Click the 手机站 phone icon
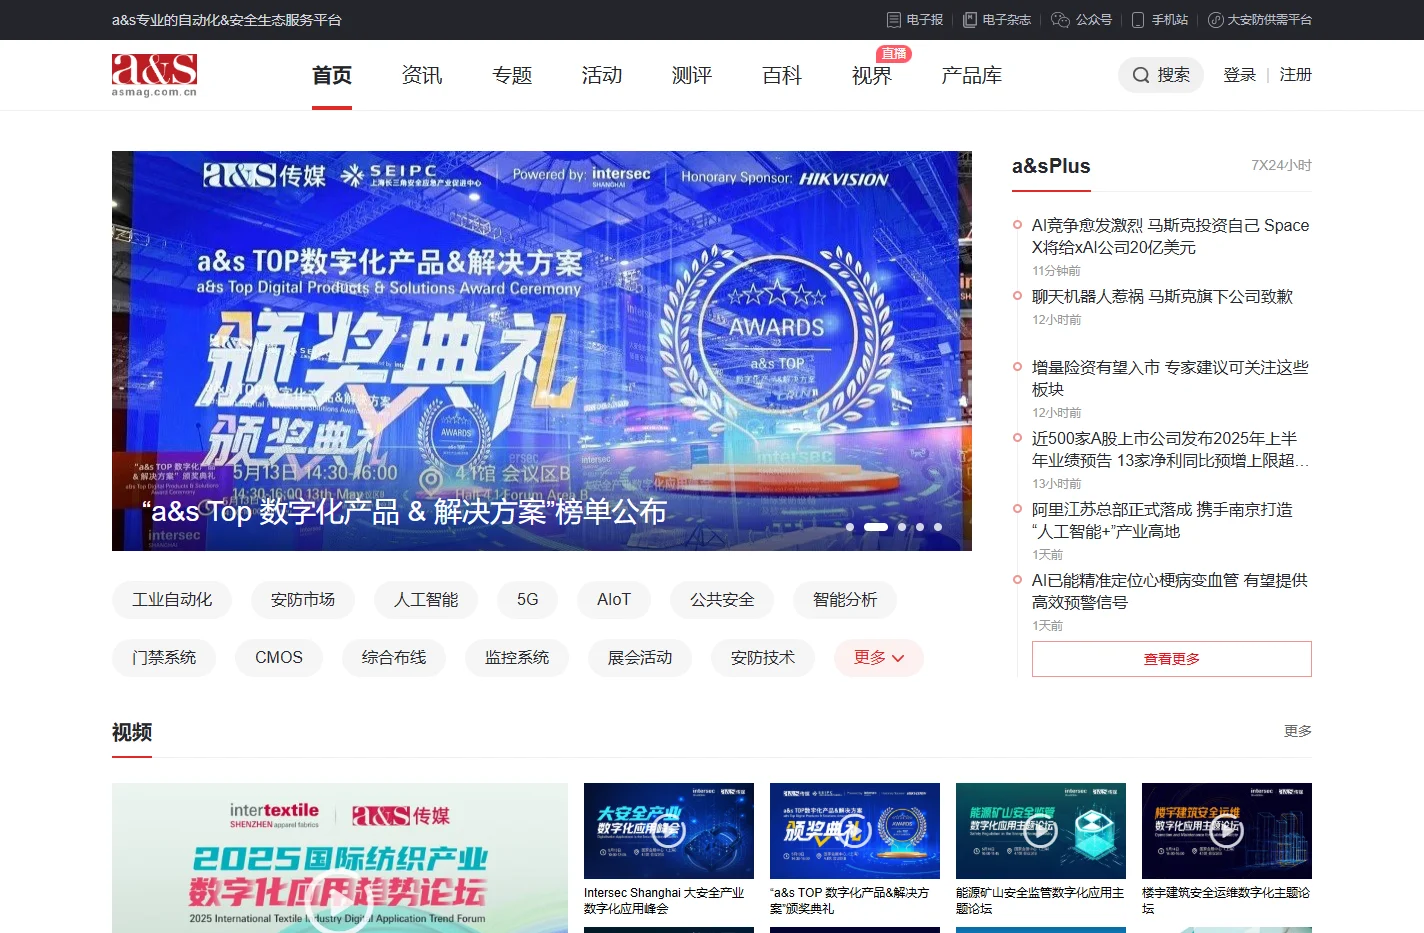 tap(1138, 20)
